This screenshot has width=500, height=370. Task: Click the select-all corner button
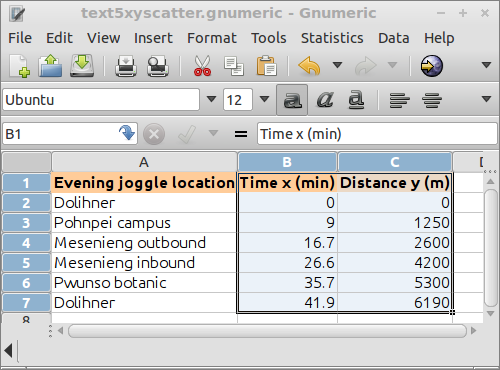26,162
